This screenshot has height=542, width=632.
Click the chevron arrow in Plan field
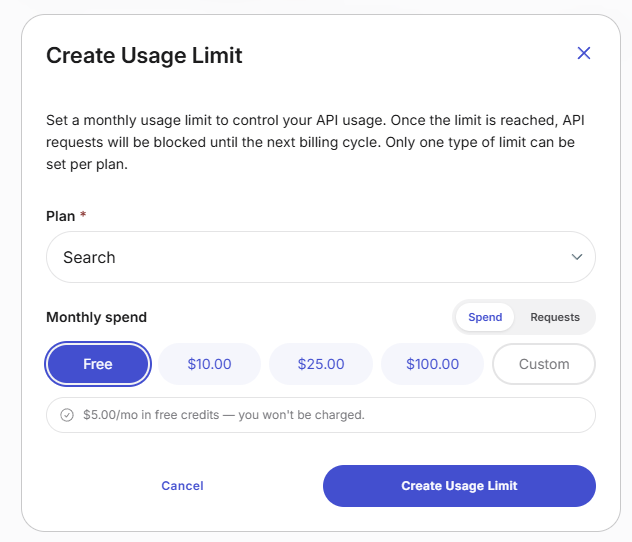(577, 257)
